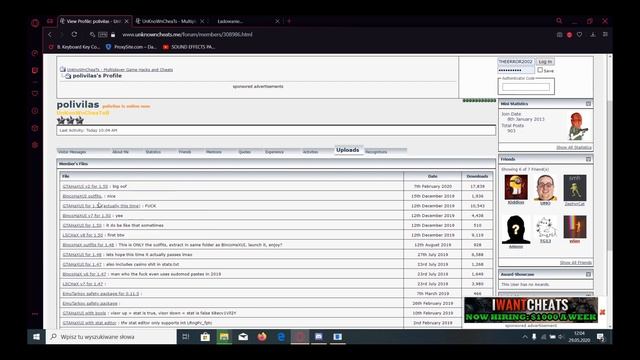Click 'Show All Statistics' link

573,147
